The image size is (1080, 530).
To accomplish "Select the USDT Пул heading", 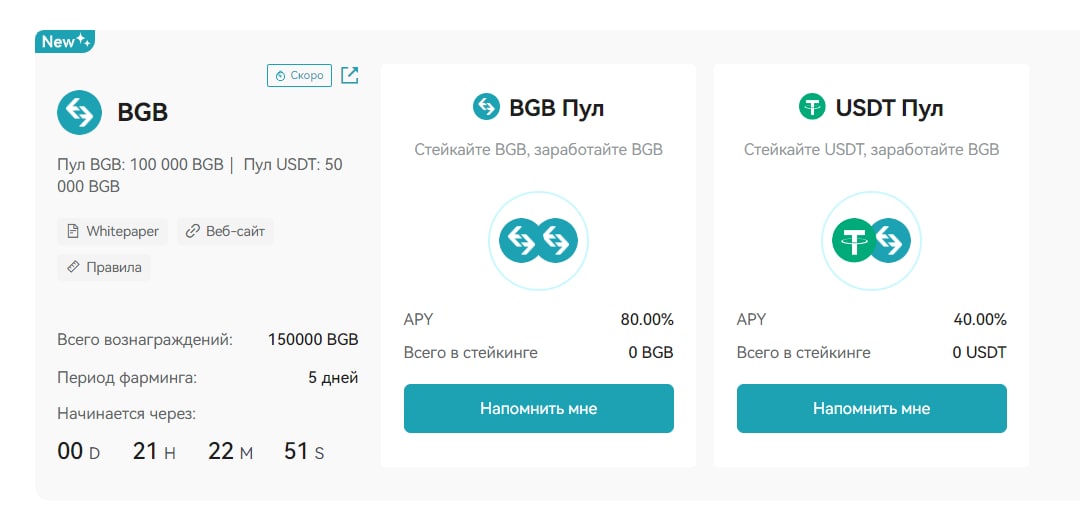I will pyautogui.click(x=889, y=108).
